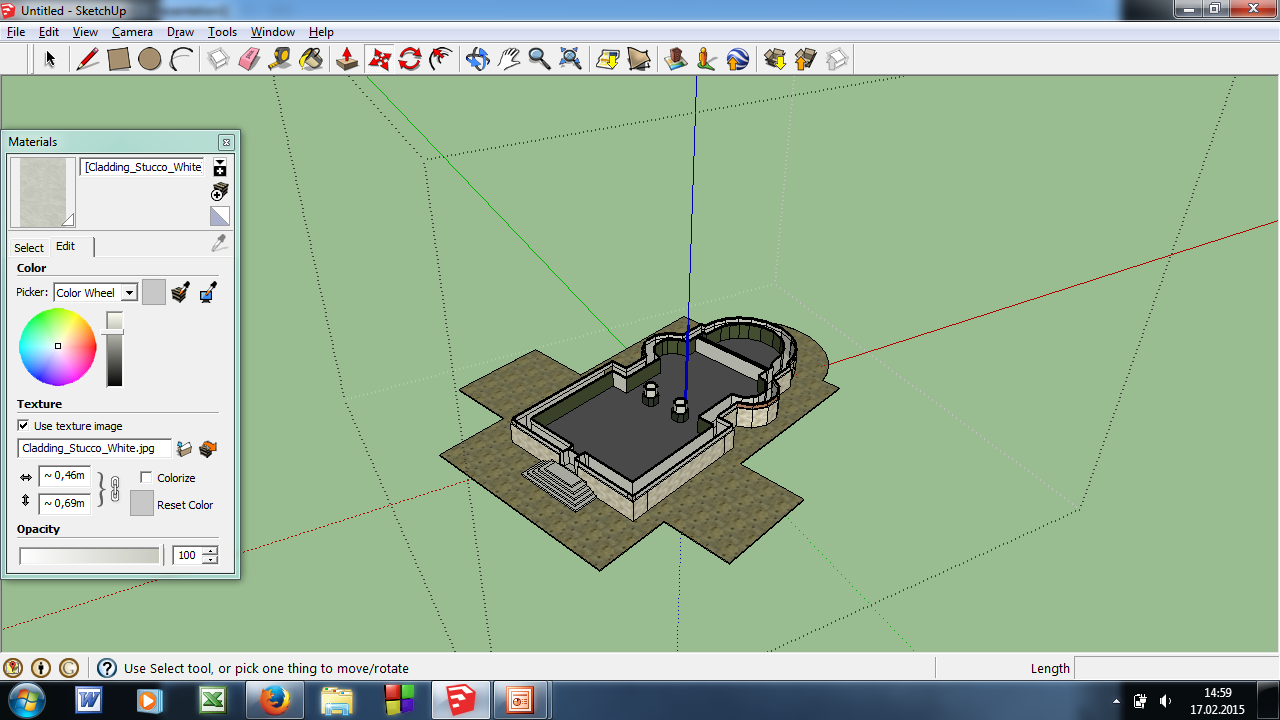Choose the Line pencil tool
Screen dimensions: 1280x720
pos(88,60)
